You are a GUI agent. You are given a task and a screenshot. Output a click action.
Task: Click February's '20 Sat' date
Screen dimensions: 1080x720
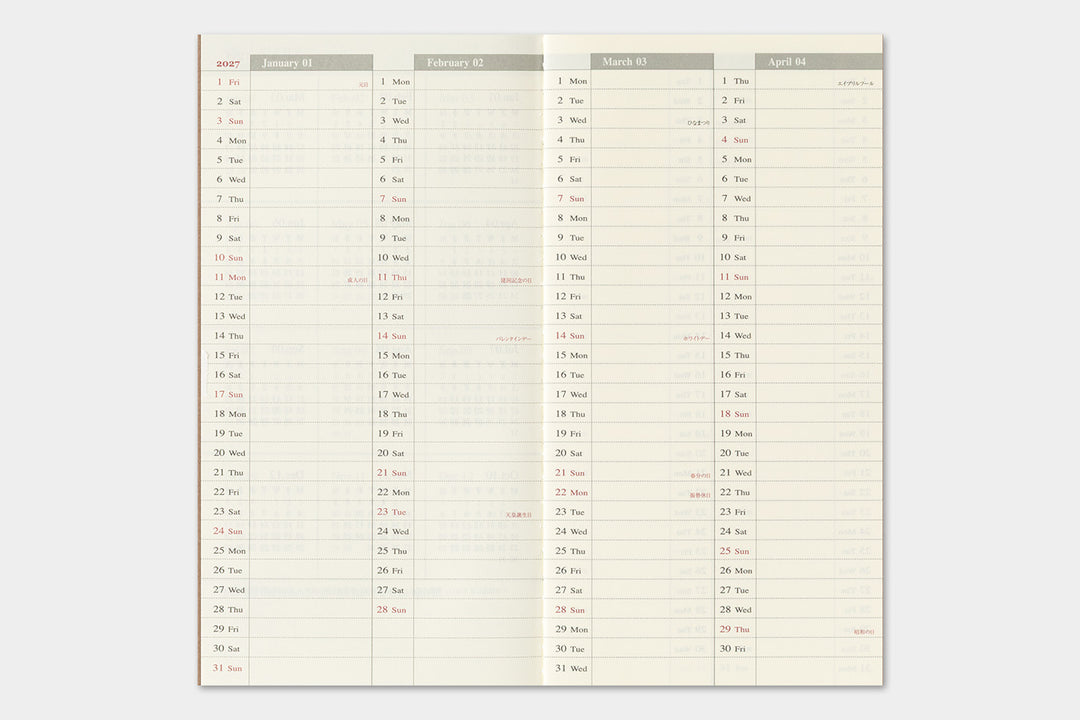click(391, 453)
